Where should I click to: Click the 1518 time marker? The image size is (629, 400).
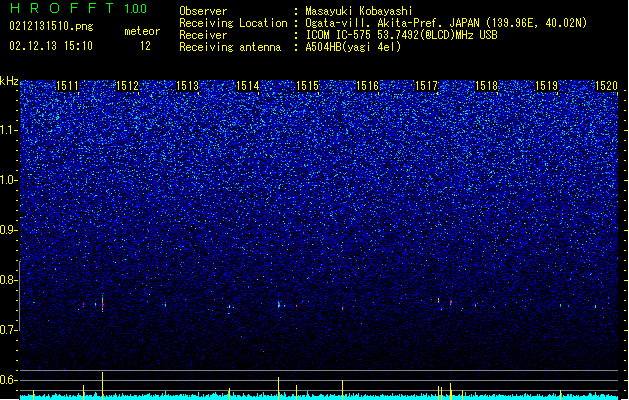(x=487, y=86)
